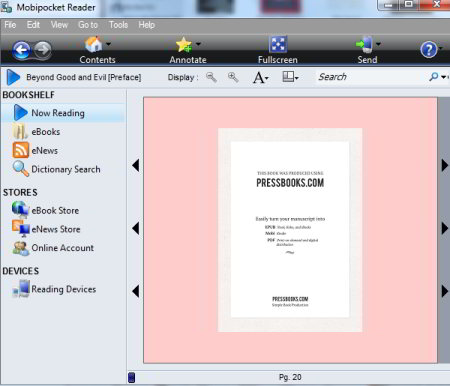Click the blue play icon beside book title

[x=13, y=77]
